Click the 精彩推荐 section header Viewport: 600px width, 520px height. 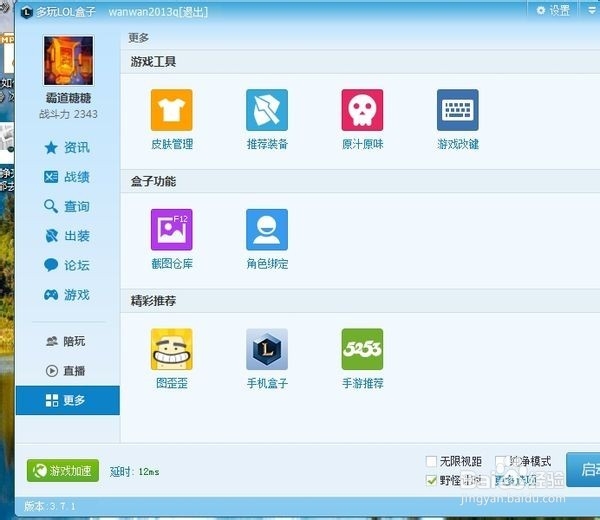[153, 301]
